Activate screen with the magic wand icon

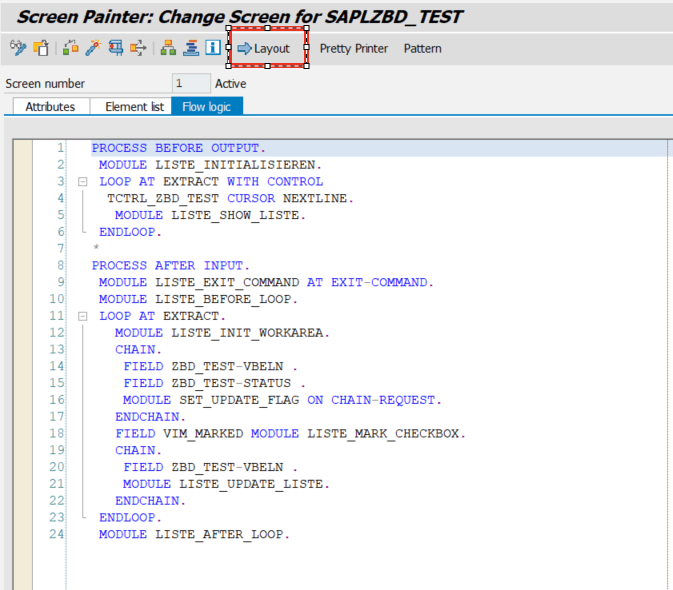pos(93,48)
